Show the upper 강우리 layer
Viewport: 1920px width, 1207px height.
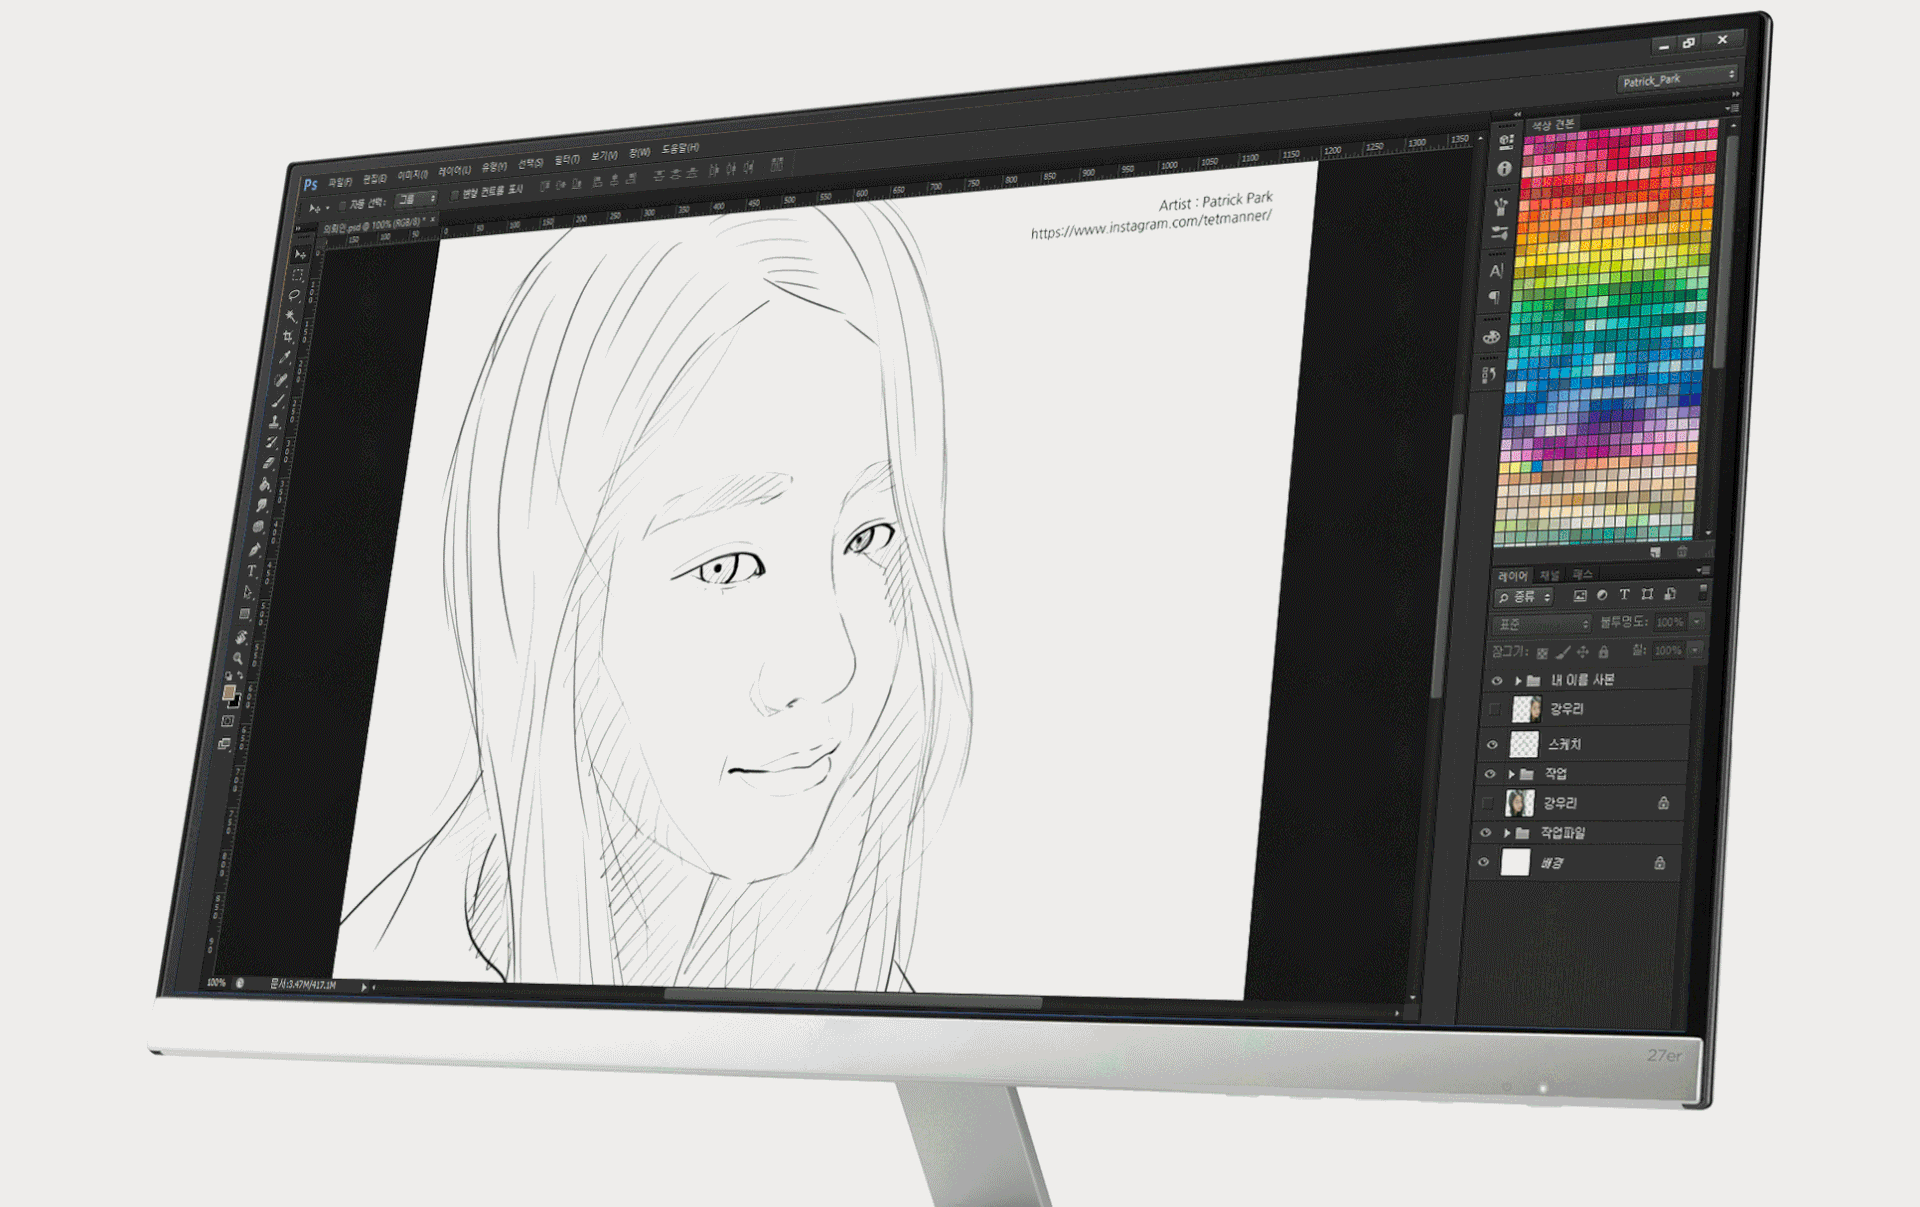(1495, 710)
